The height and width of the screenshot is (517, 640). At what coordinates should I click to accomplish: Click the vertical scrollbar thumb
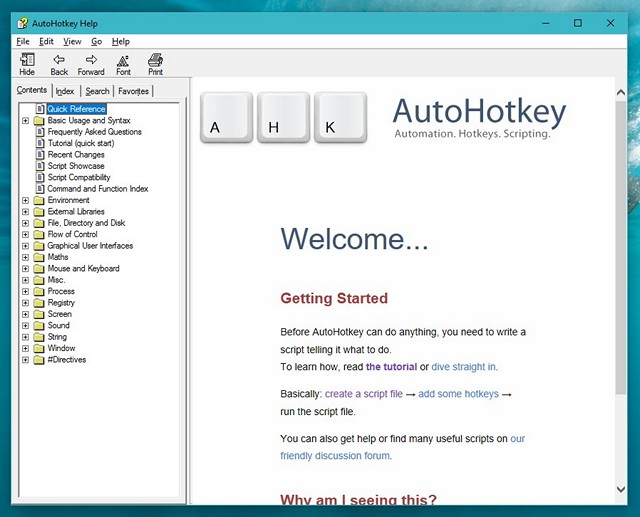(621, 248)
